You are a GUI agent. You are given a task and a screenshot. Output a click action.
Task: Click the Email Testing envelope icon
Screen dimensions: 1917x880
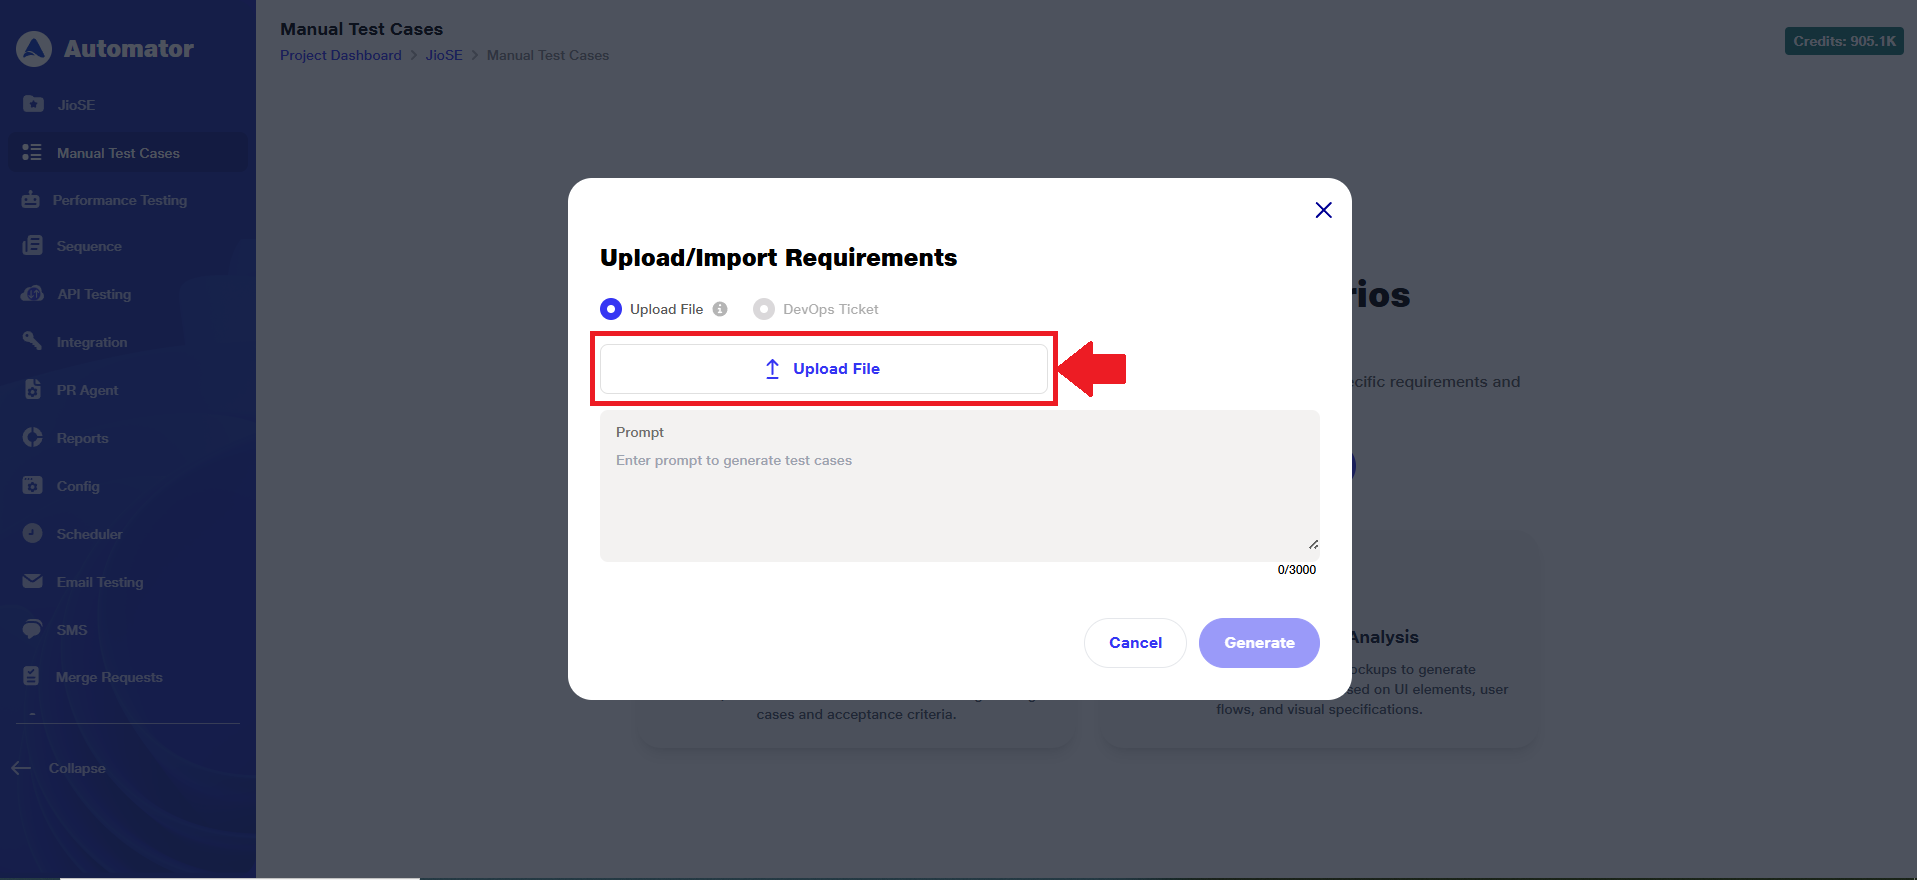33,582
